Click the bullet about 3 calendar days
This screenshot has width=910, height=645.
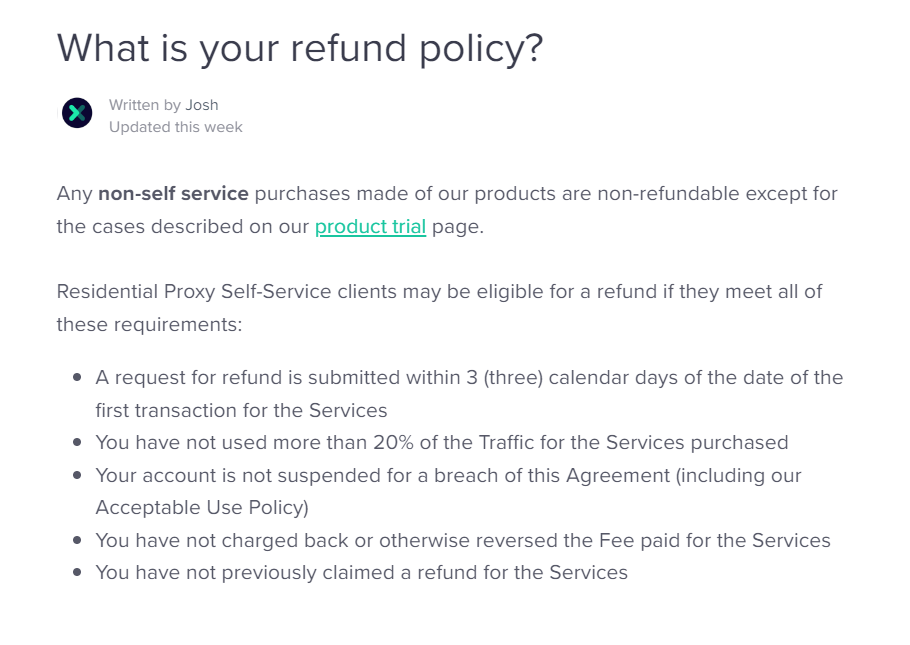469,394
